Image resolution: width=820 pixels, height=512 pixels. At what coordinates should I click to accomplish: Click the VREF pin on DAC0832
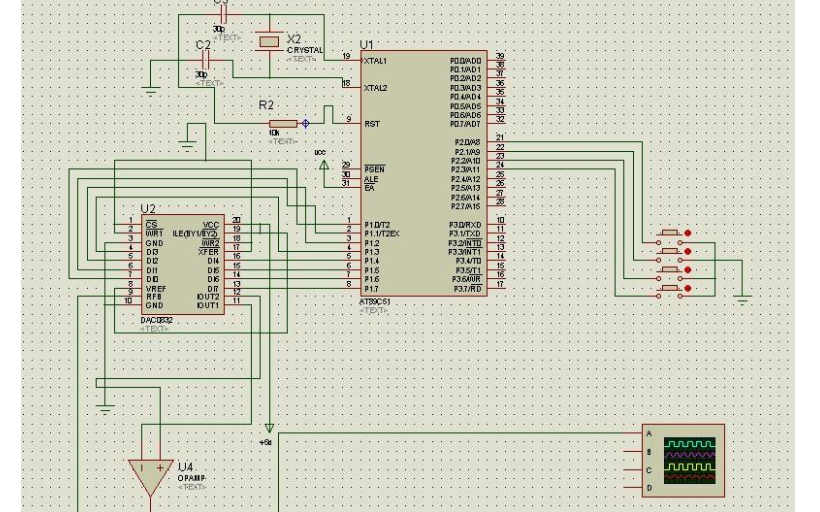tap(156, 288)
